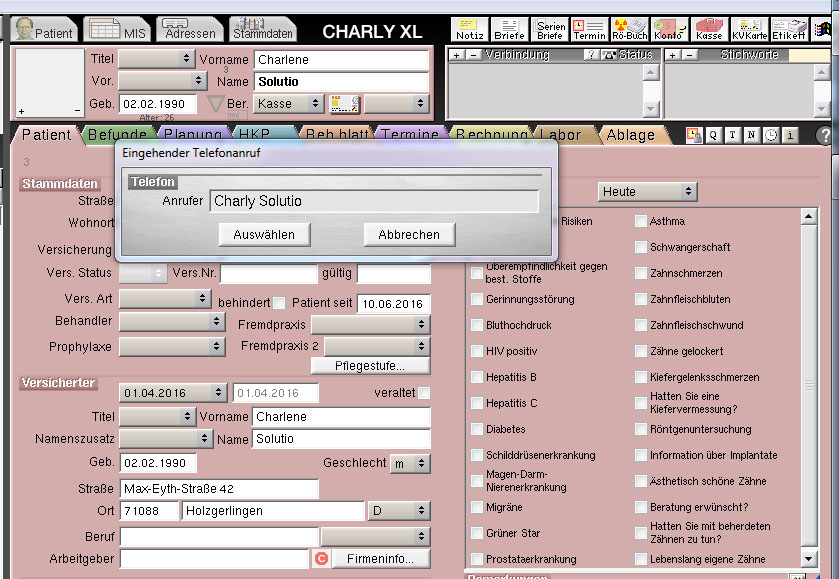Click the Kasse register icon
This screenshot has width=839, height=579.
click(709, 29)
